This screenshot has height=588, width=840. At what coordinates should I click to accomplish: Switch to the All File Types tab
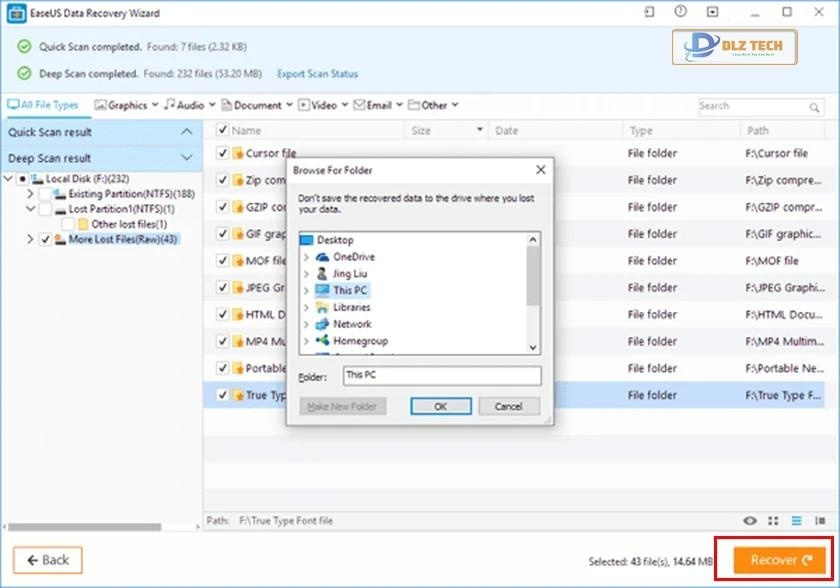pos(40,104)
